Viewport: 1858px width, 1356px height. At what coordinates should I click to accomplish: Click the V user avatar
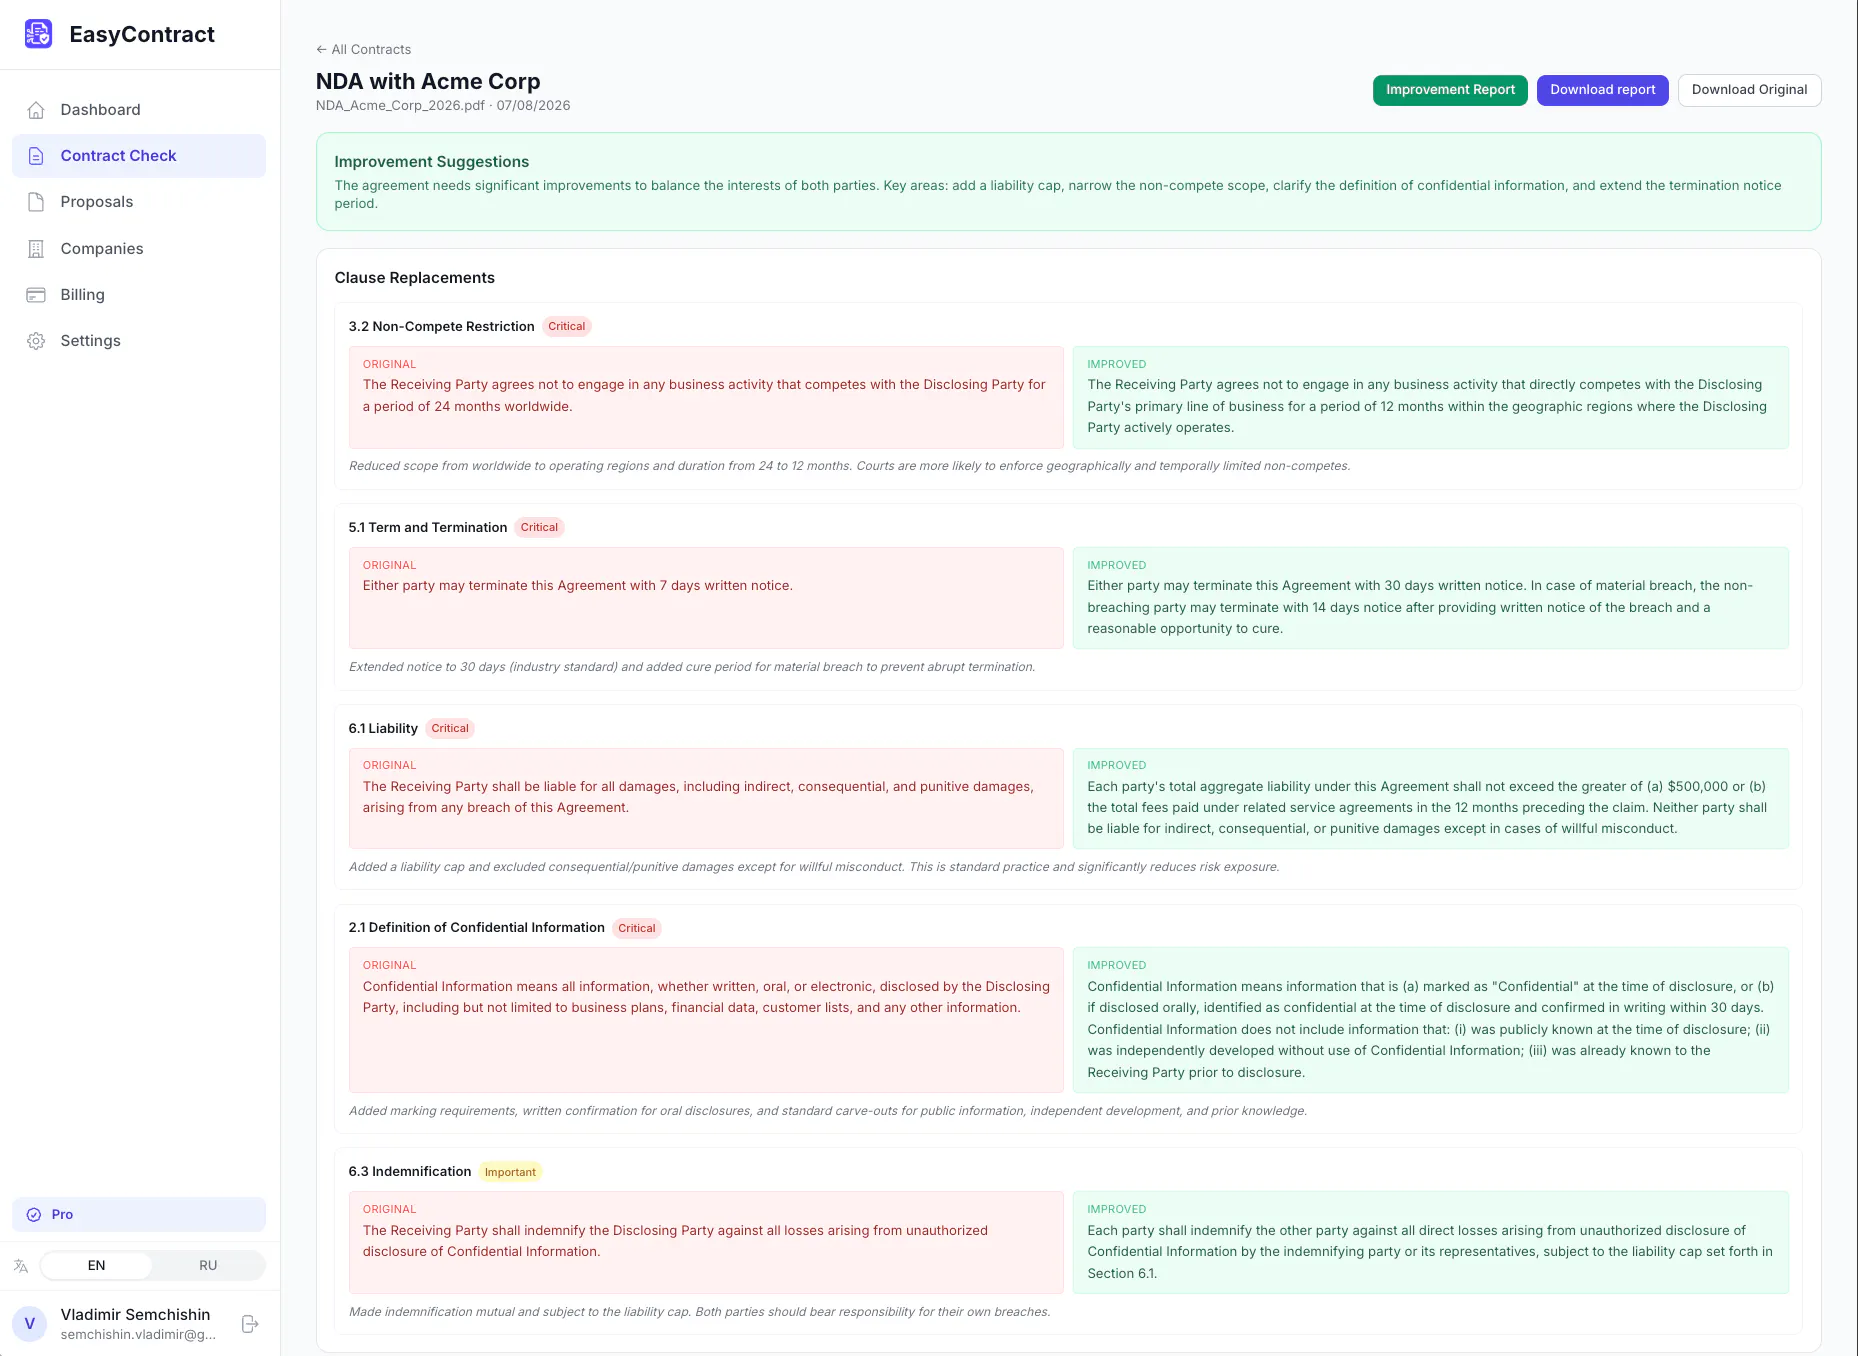[x=30, y=1323]
